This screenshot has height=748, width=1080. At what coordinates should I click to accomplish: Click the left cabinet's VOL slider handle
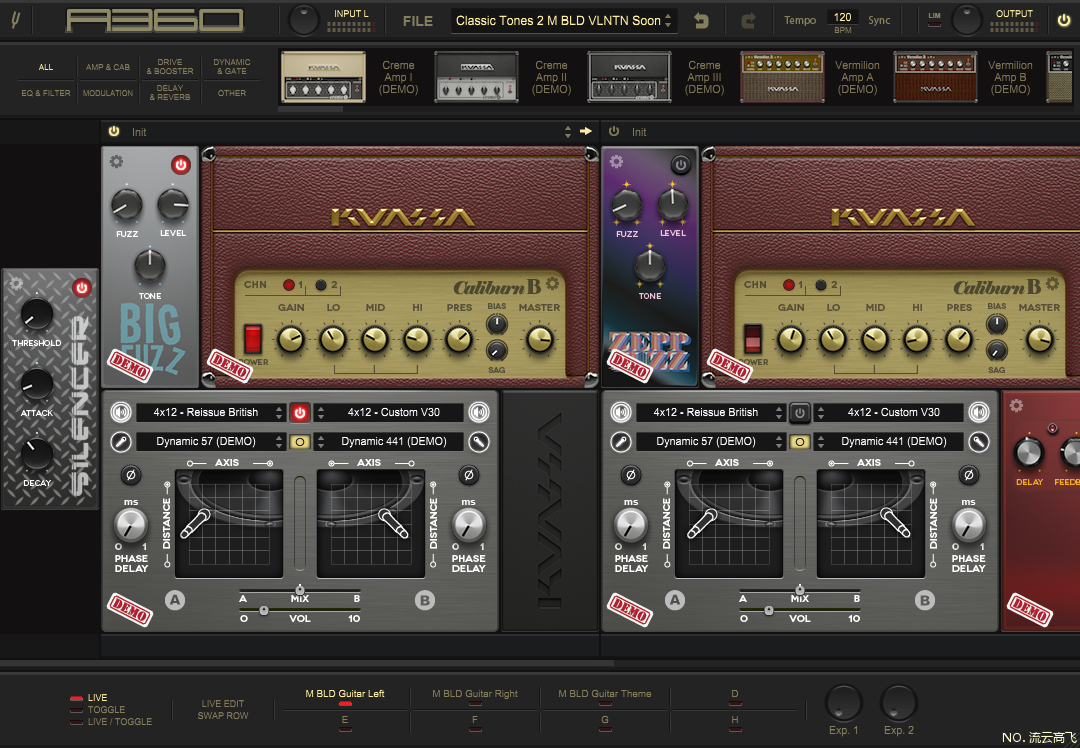(264, 610)
